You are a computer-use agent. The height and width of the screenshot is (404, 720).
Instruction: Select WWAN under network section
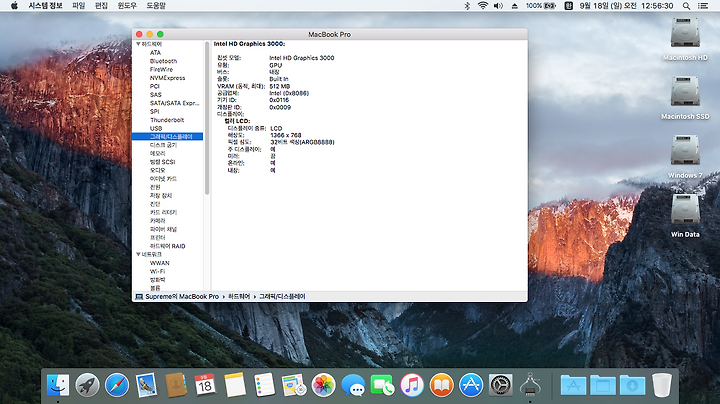159,263
